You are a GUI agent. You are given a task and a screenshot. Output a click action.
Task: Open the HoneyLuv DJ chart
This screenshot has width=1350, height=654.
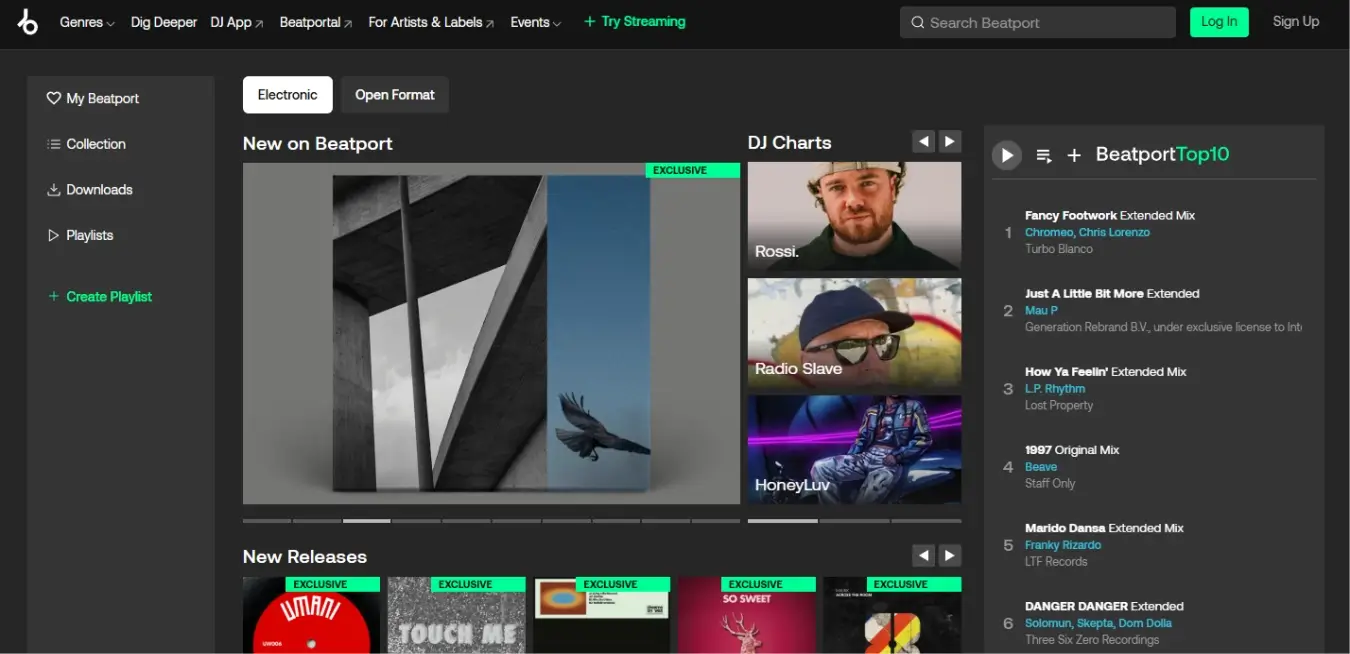coord(854,449)
